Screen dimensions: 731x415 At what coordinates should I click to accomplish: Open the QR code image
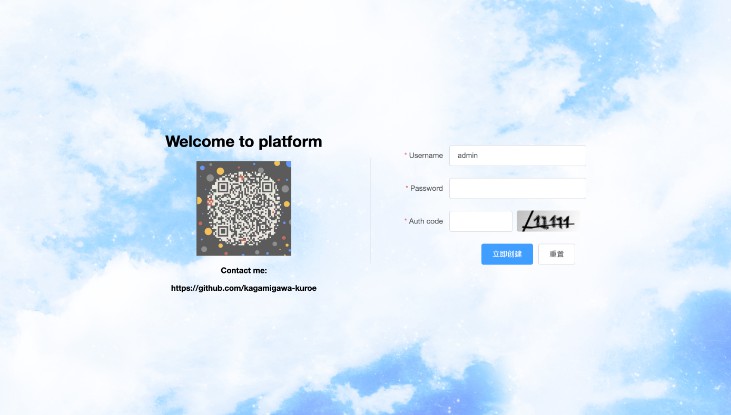(x=243, y=208)
